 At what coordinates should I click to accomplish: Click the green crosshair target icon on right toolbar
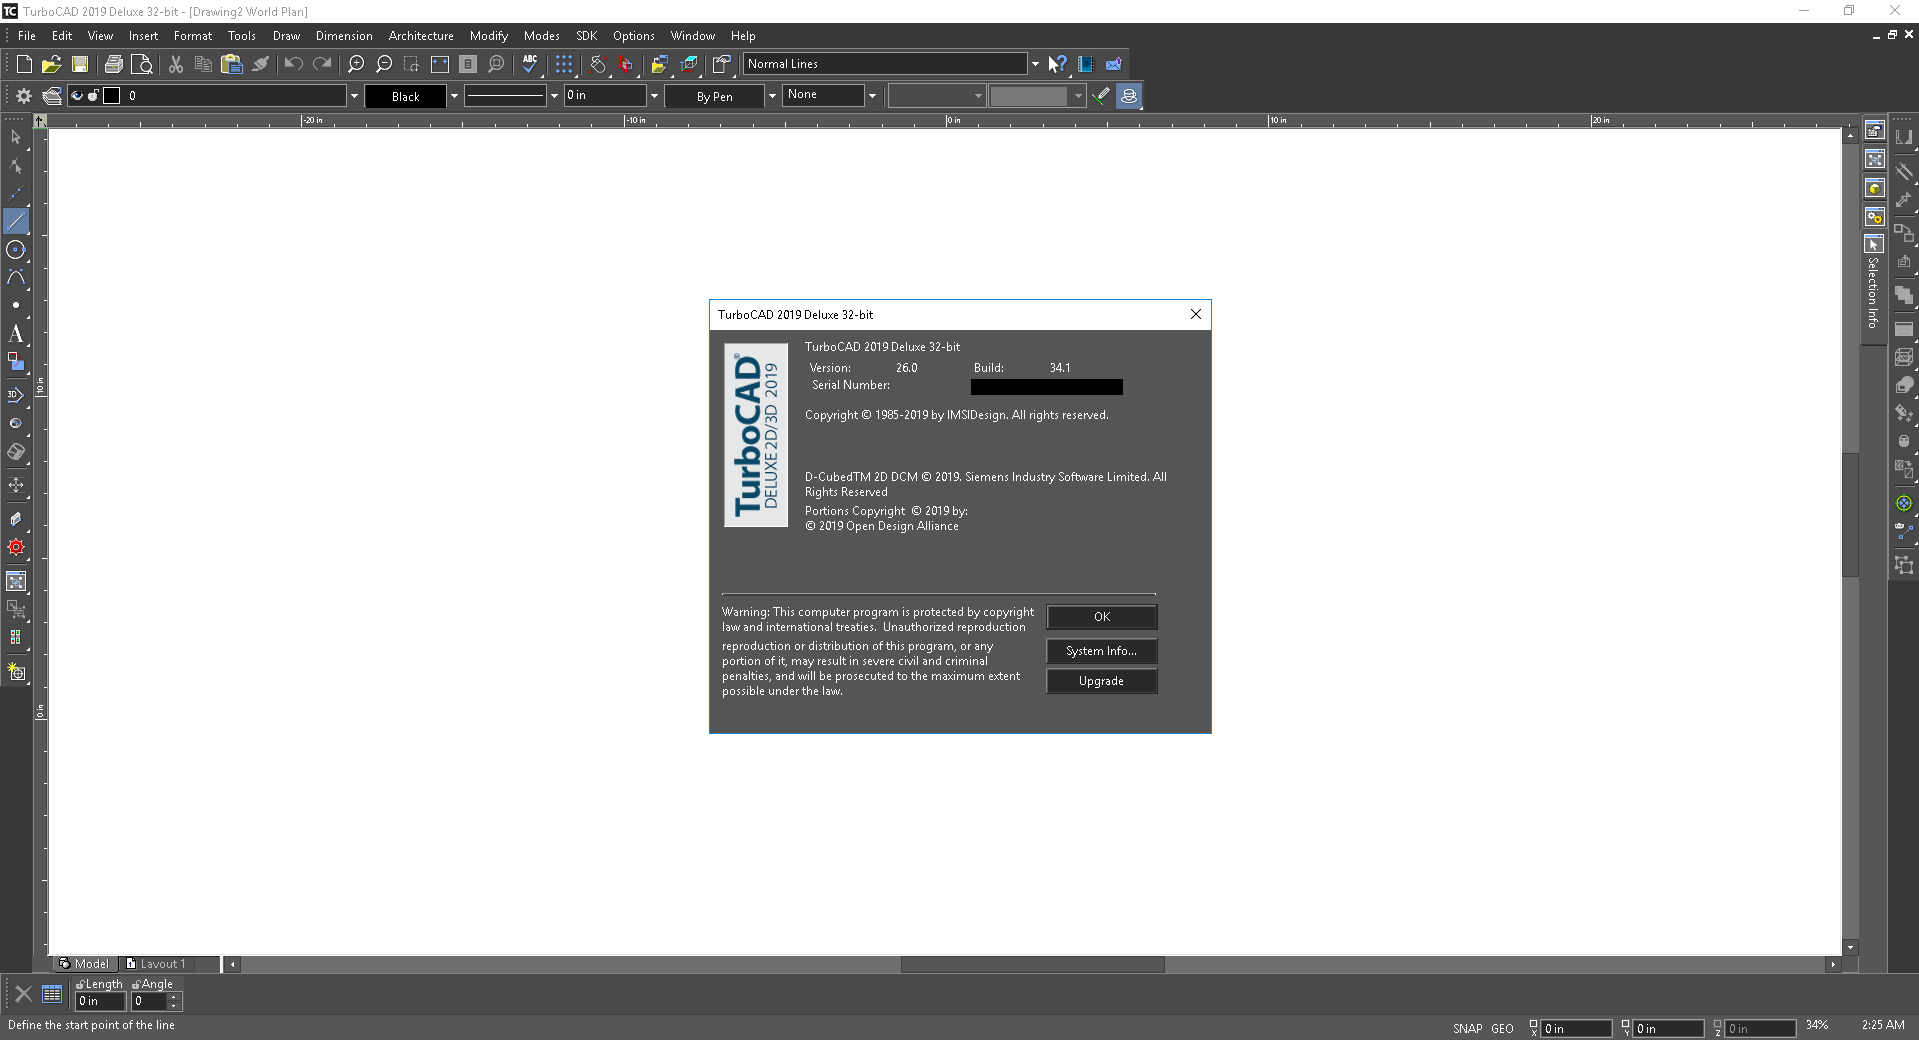click(x=1904, y=504)
